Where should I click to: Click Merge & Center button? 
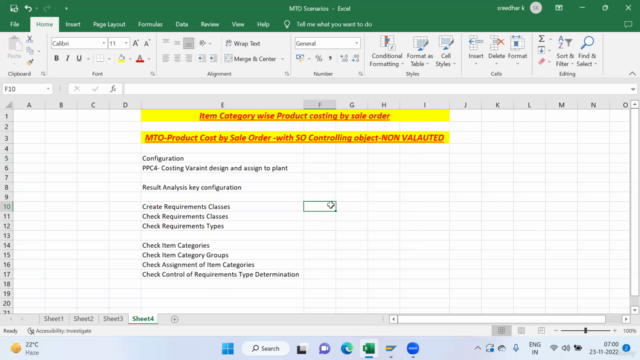click(x=251, y=59)
